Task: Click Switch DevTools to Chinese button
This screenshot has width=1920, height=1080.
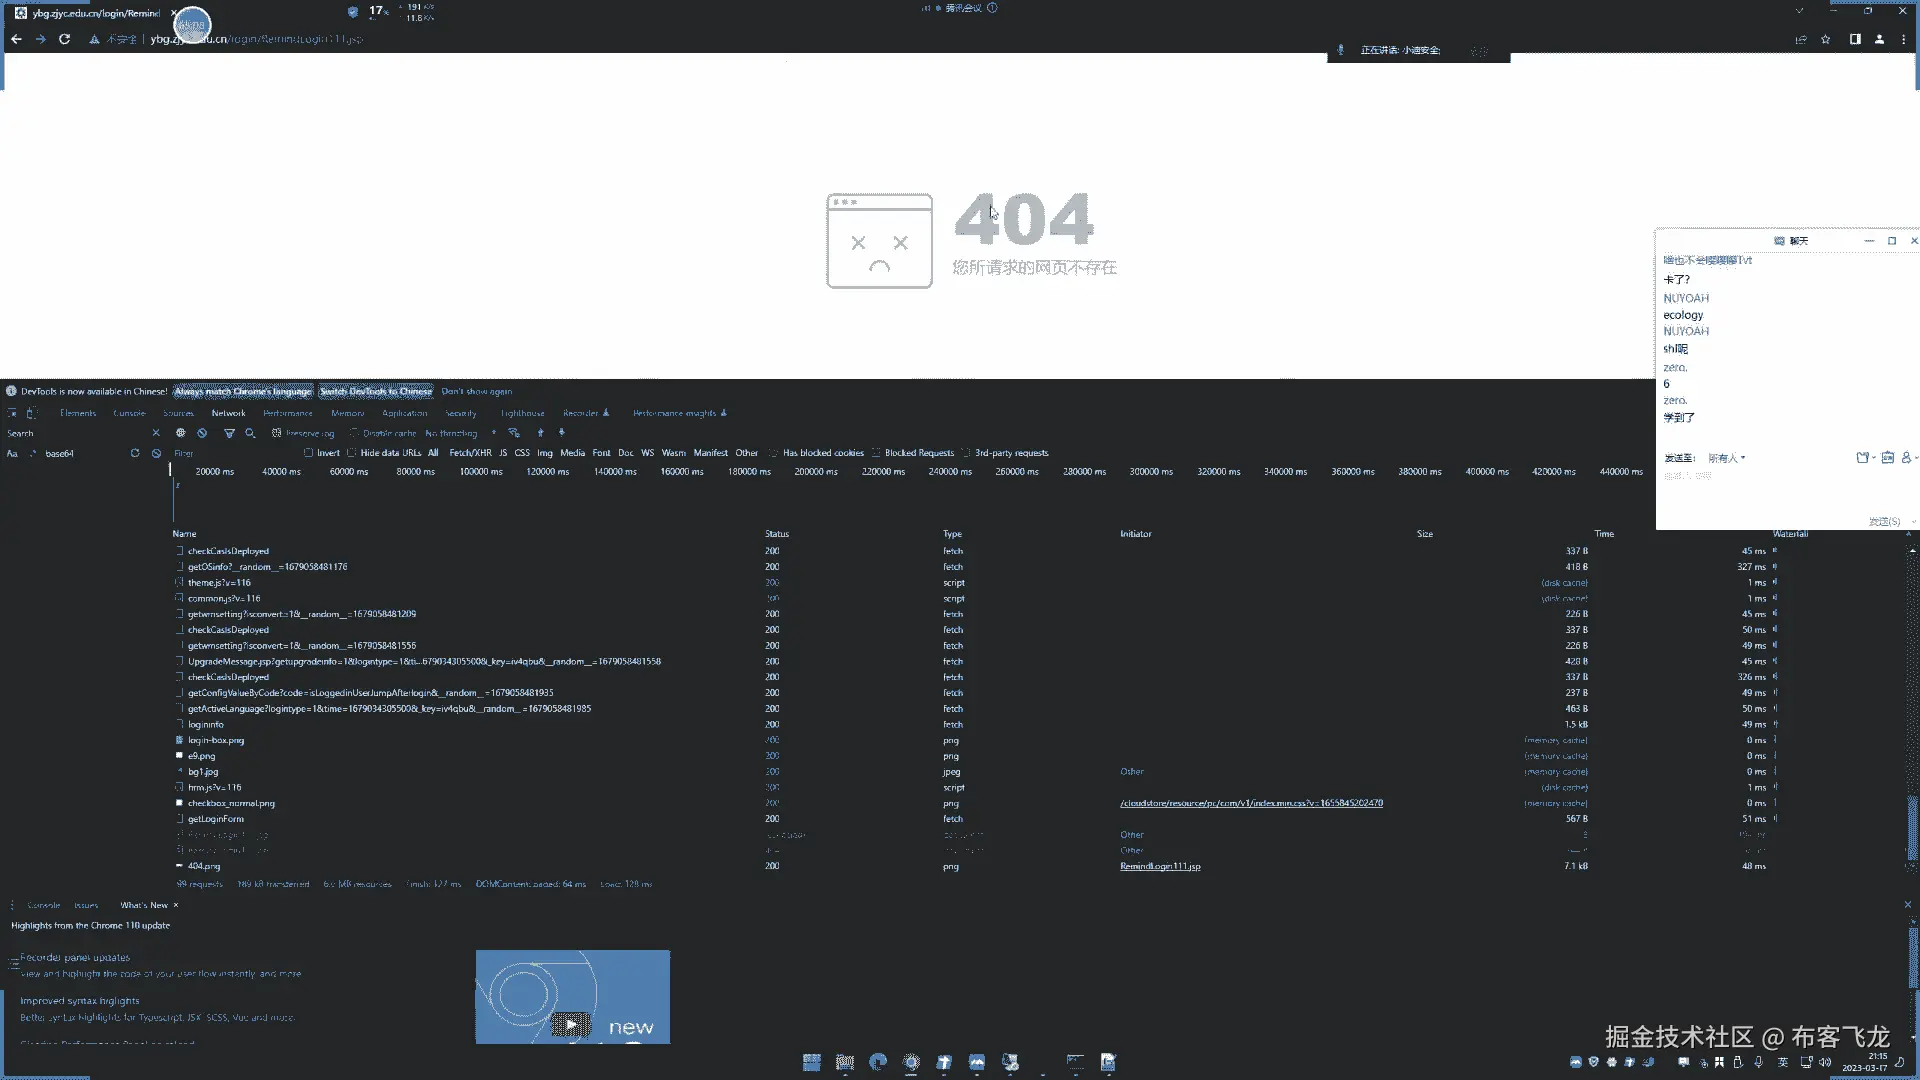Action: [x=376, y=391]
